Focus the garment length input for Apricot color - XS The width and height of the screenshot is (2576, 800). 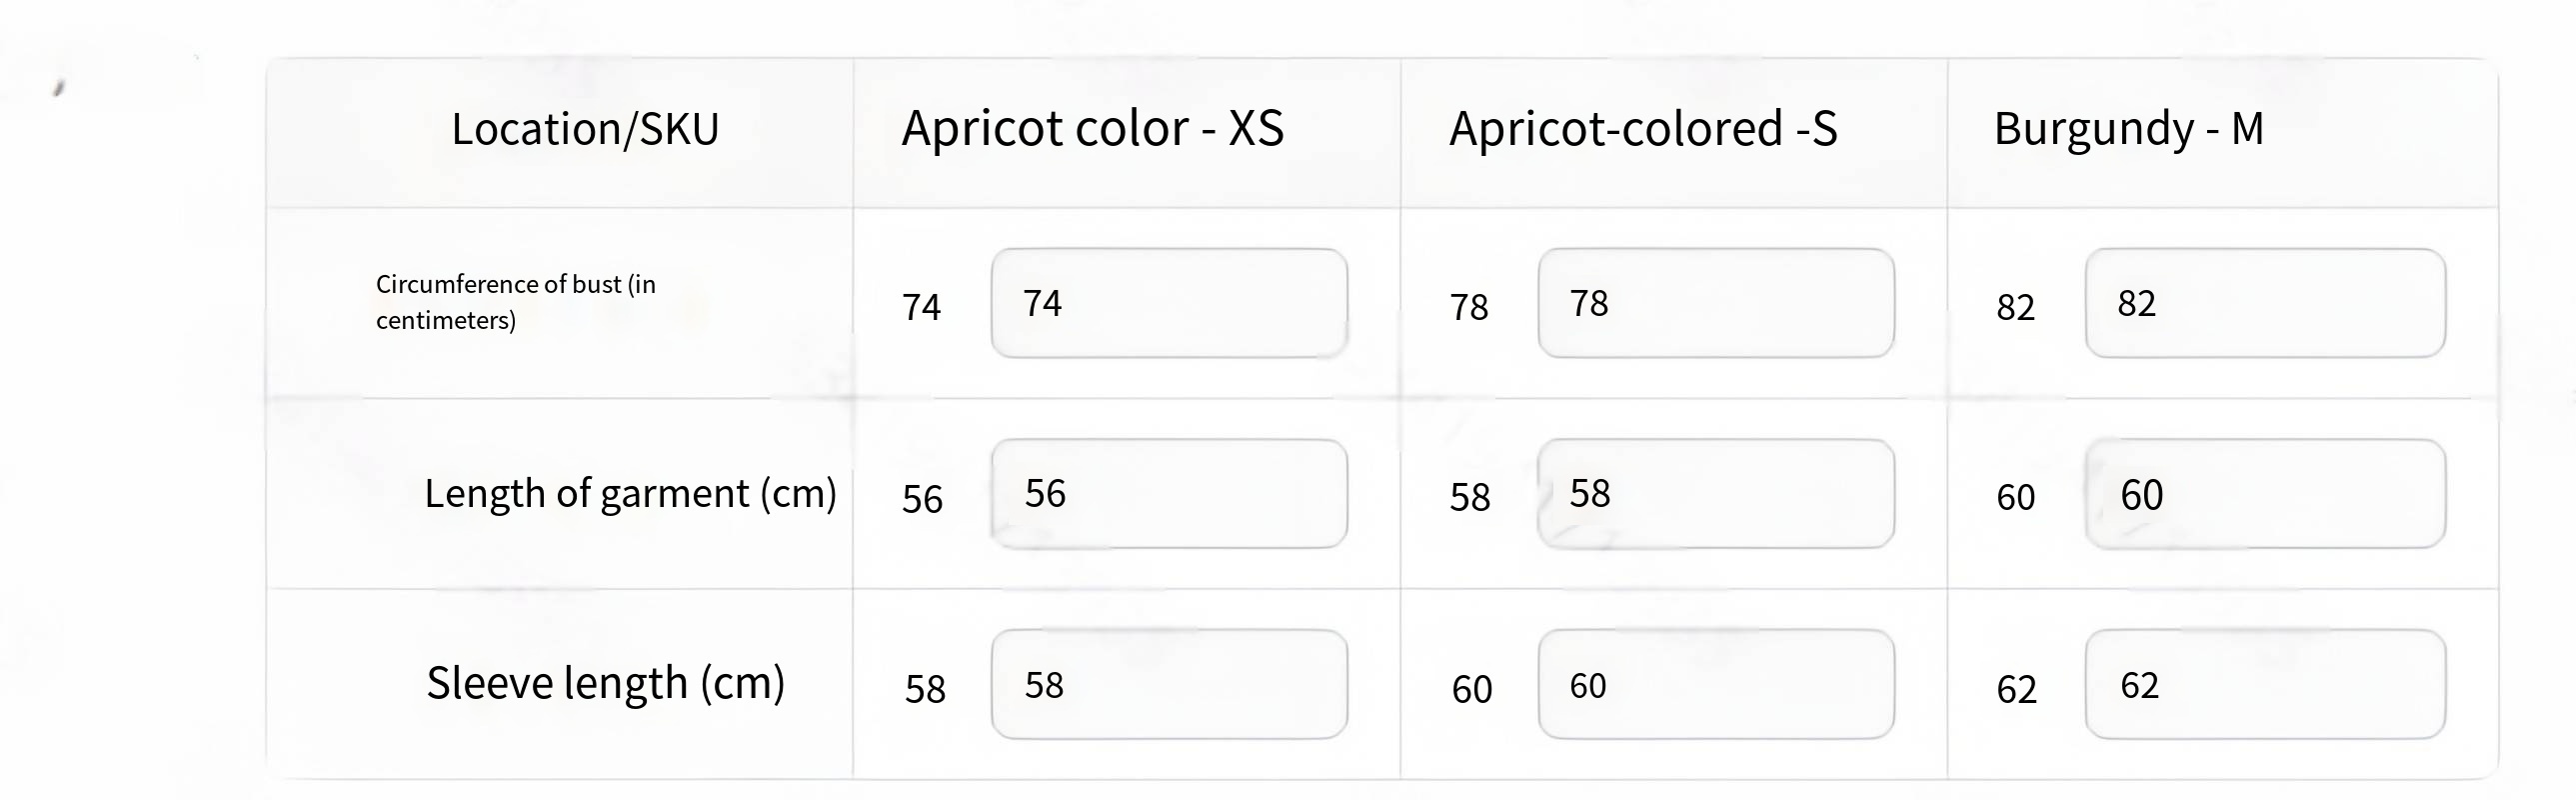tap(1168, 494)
